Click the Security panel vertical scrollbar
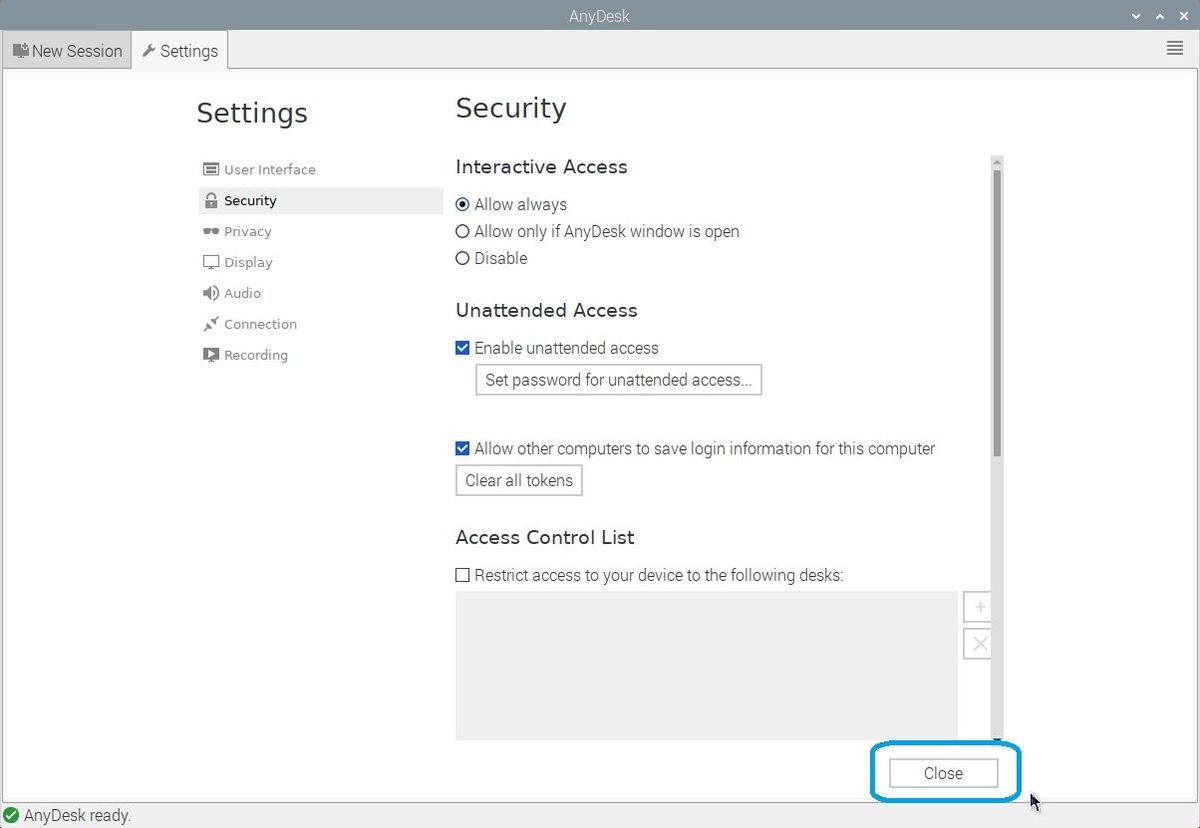Image resolution: width=1200 pixels, height=828 pixels. [997, 312]
